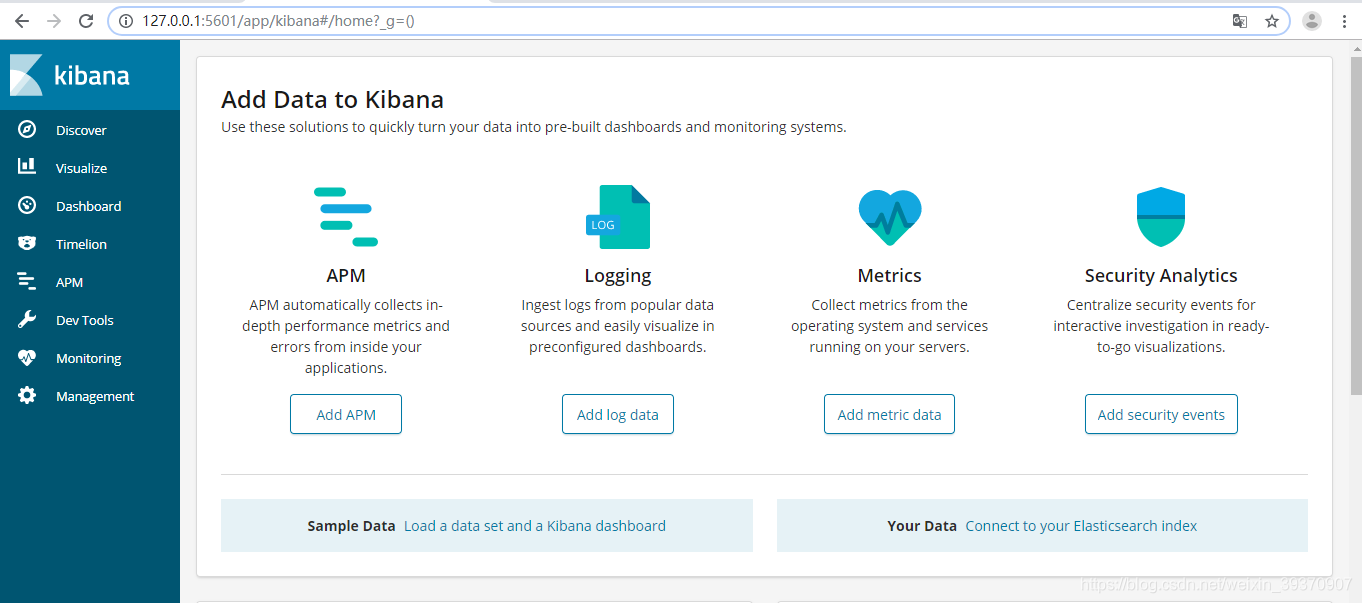Click the APM card title text
The width and height of the screenshot is (1362, 603).
click(346, 275)
